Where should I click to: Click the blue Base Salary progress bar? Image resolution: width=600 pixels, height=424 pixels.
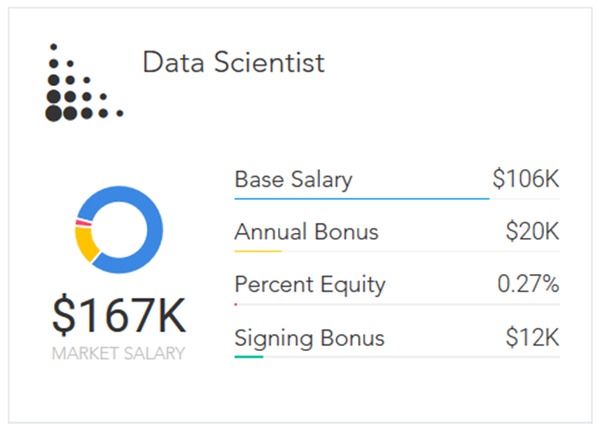[362, 199]
